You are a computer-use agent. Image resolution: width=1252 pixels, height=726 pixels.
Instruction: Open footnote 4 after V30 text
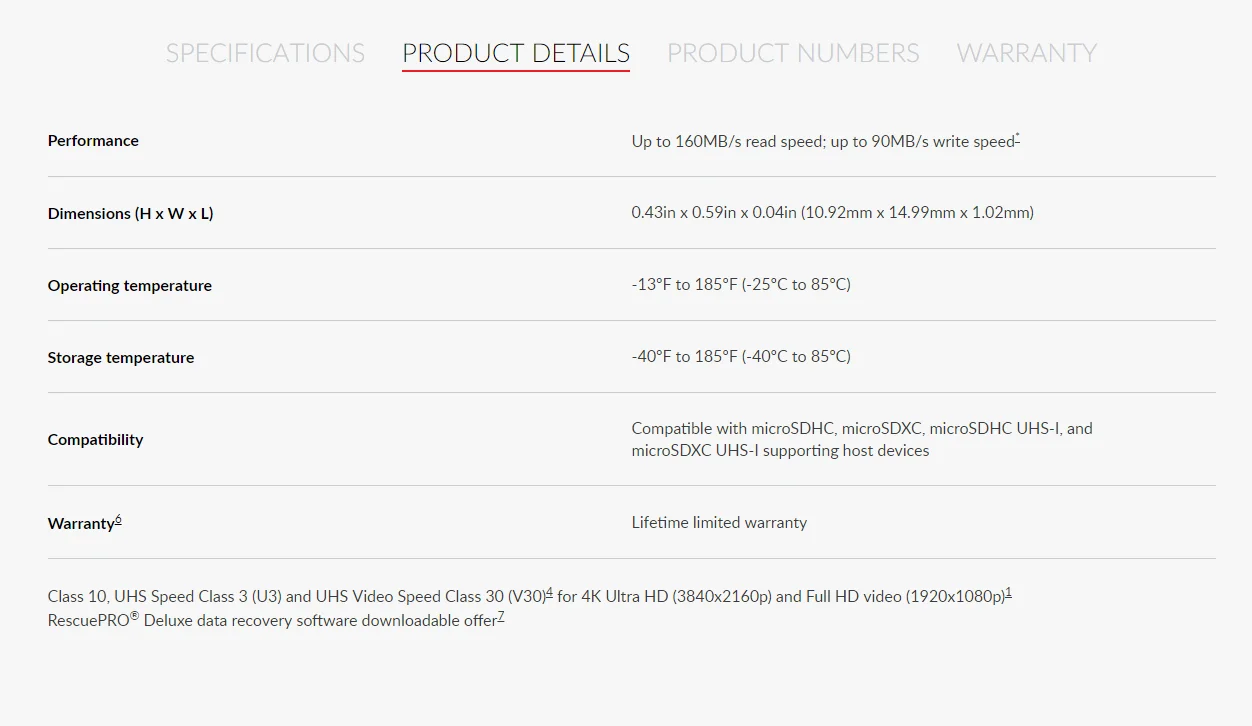tap(549, 592)
